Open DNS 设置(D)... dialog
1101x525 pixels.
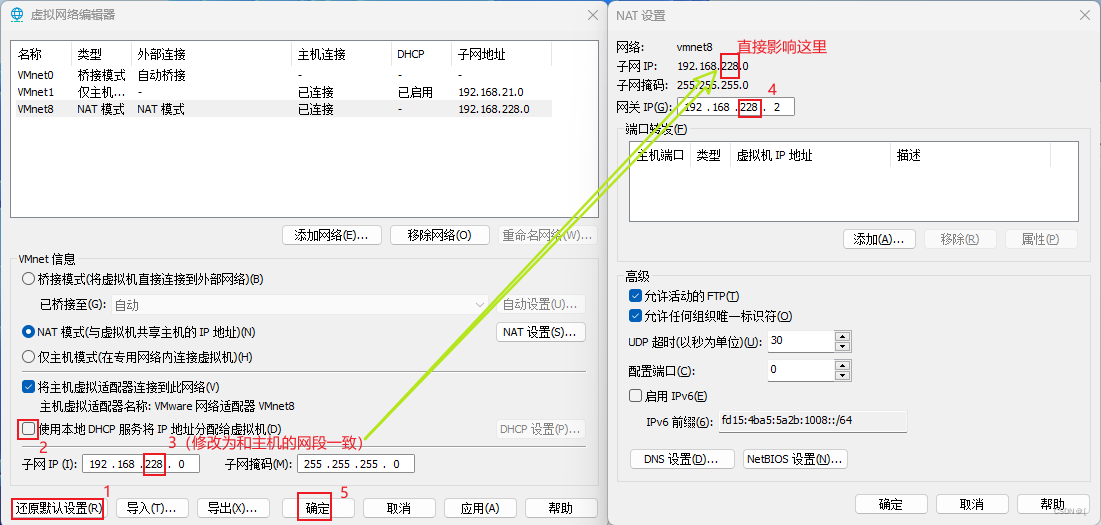683,459
